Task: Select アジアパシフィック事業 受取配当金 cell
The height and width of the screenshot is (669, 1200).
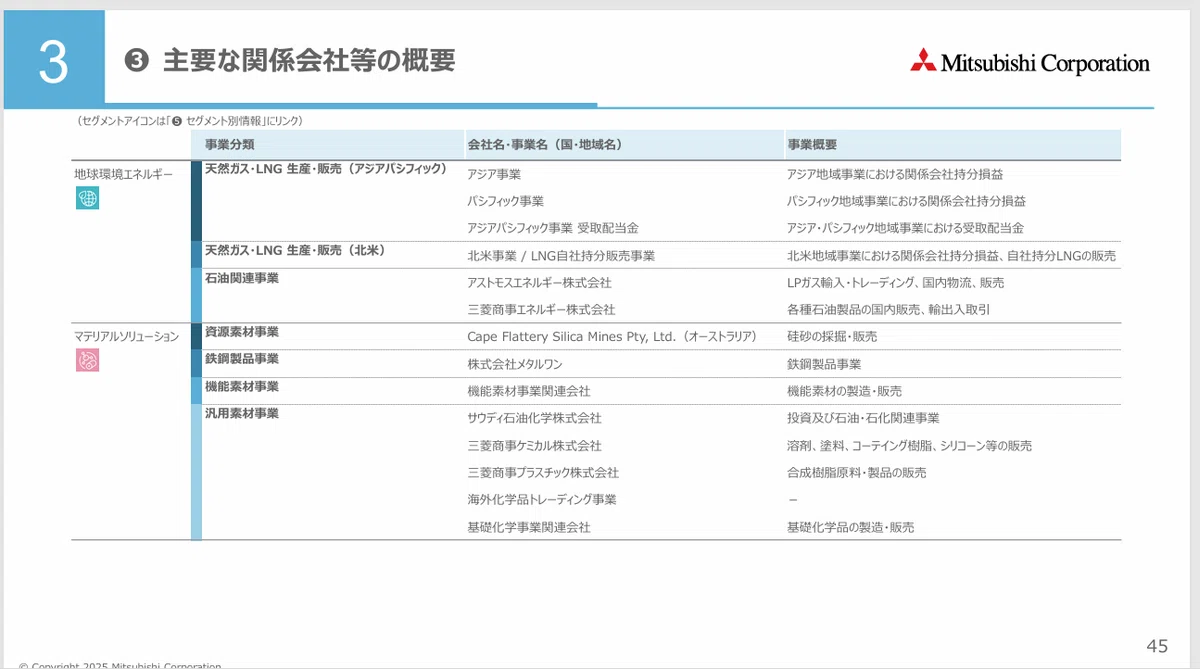Action: [x=553, y=228]
